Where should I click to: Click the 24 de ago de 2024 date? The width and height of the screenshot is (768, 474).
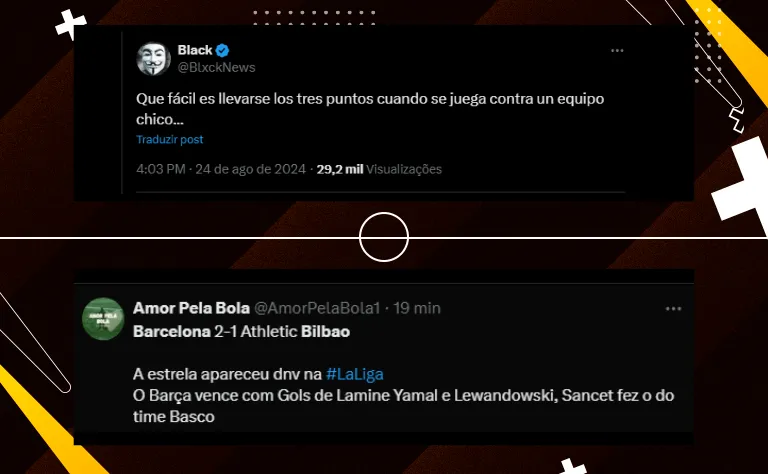[251, 169]
